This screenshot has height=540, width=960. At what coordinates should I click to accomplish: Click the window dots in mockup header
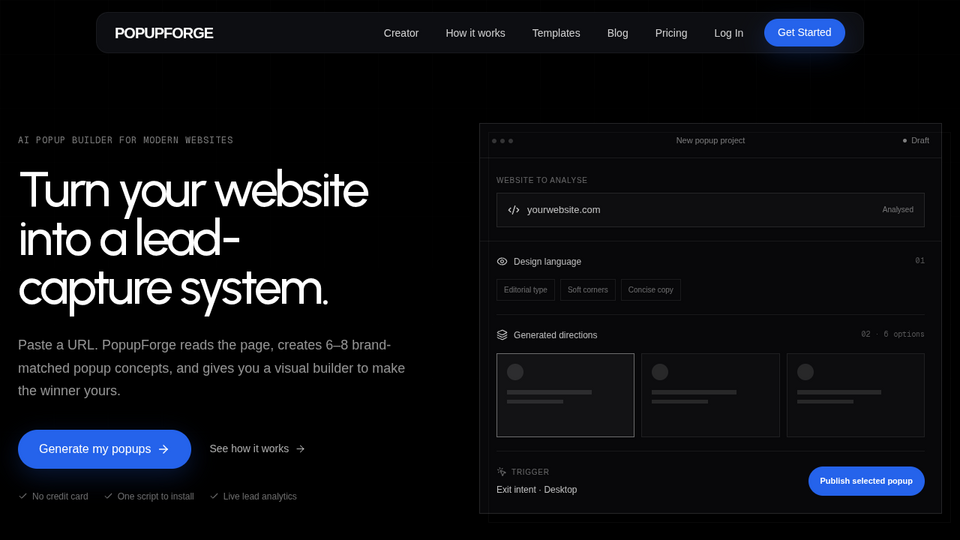(503, 141)
